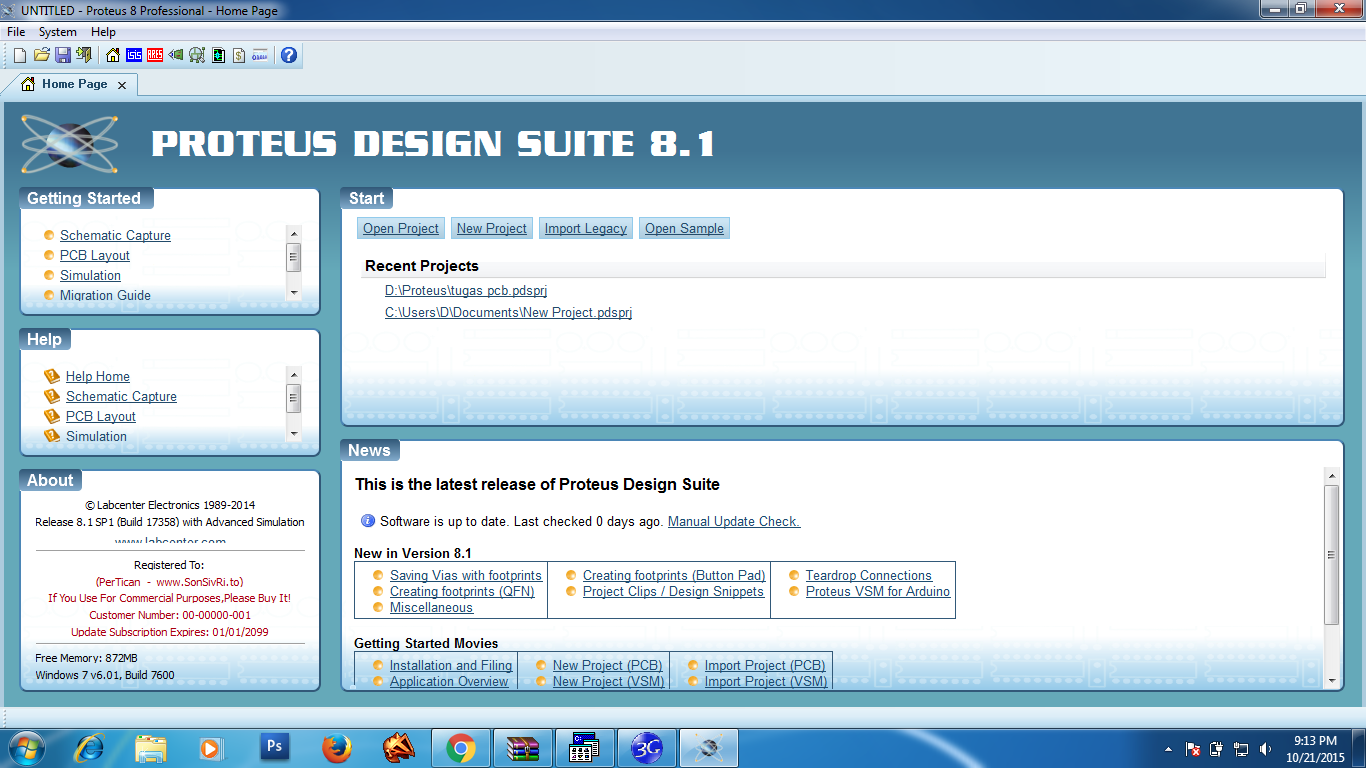Open Creating footprints (QFN) link

click(x=462, y=591)
